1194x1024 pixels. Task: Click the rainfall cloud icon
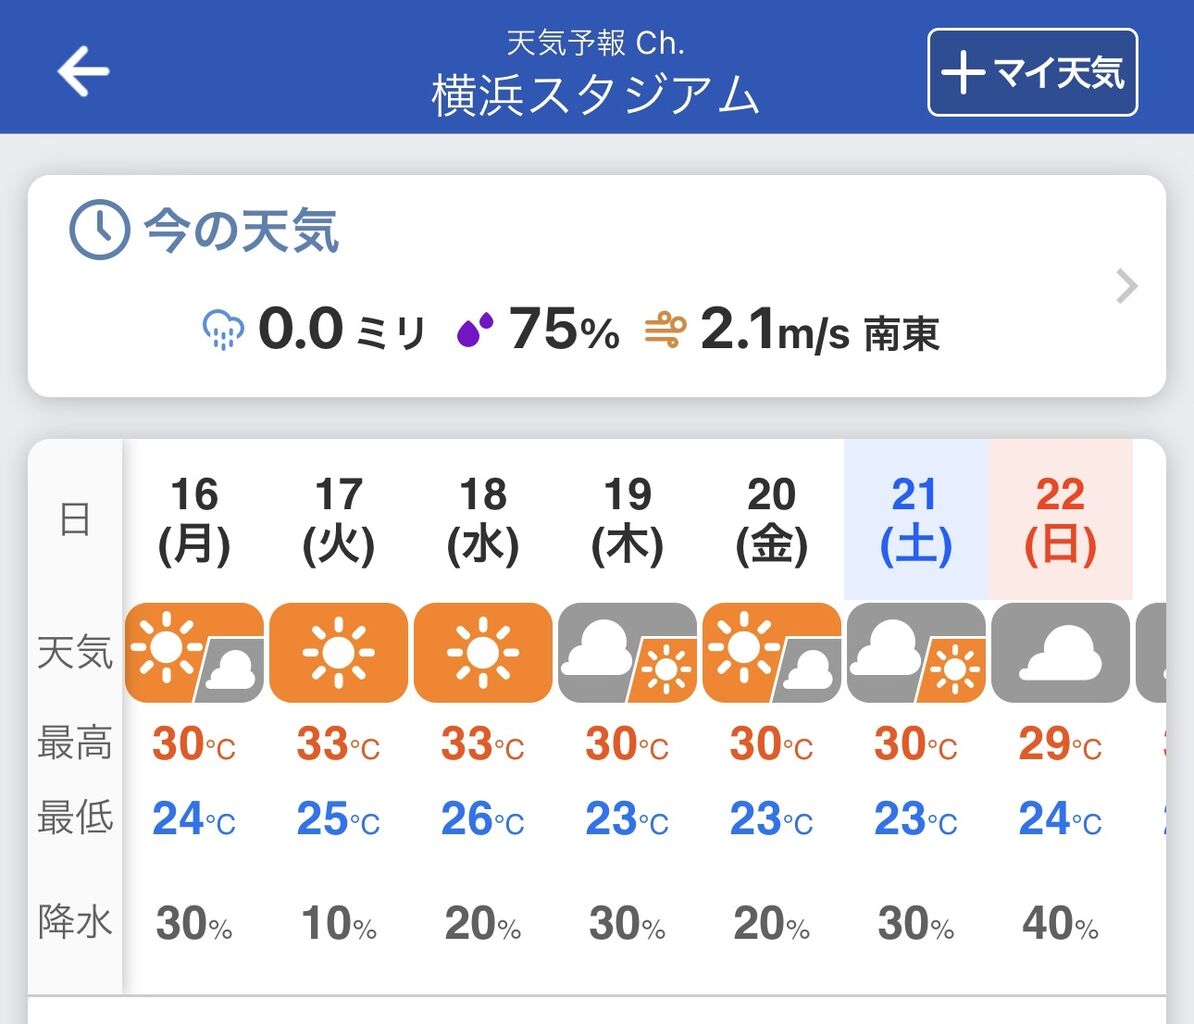pyautogui.click(x=223, y=330)
